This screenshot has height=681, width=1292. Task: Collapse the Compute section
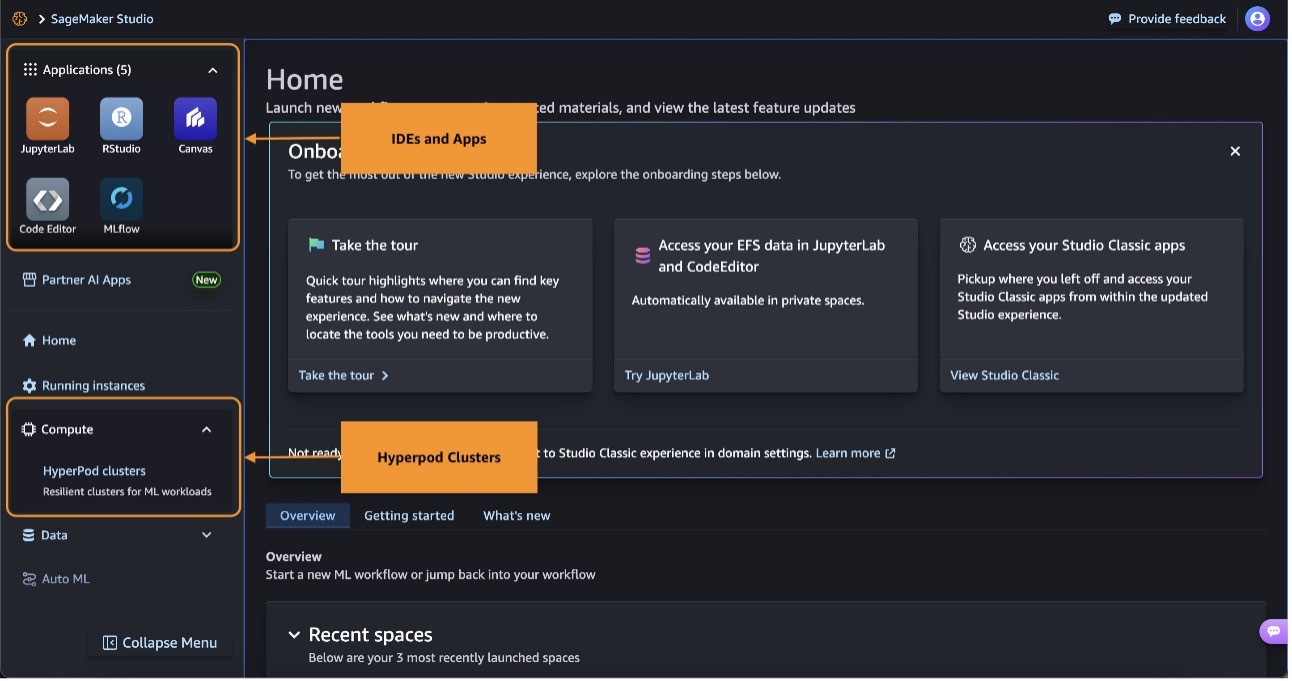coord(206,430)
